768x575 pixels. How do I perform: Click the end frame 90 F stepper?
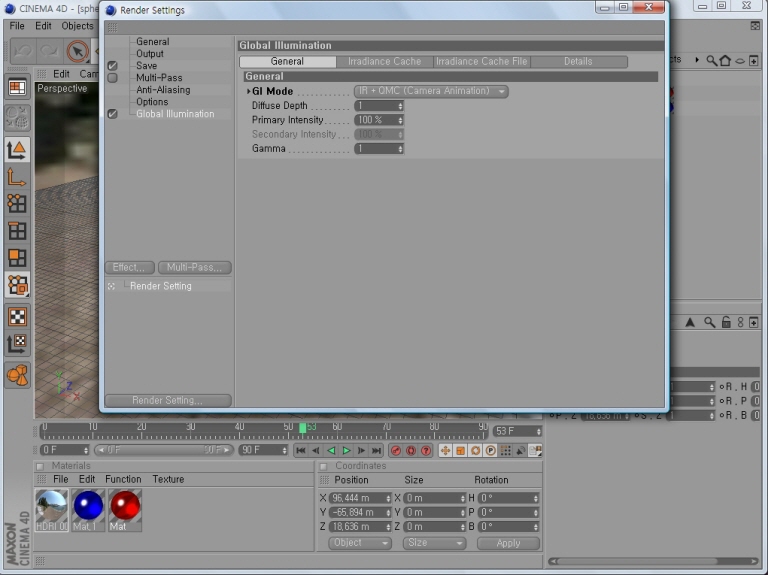284,450
